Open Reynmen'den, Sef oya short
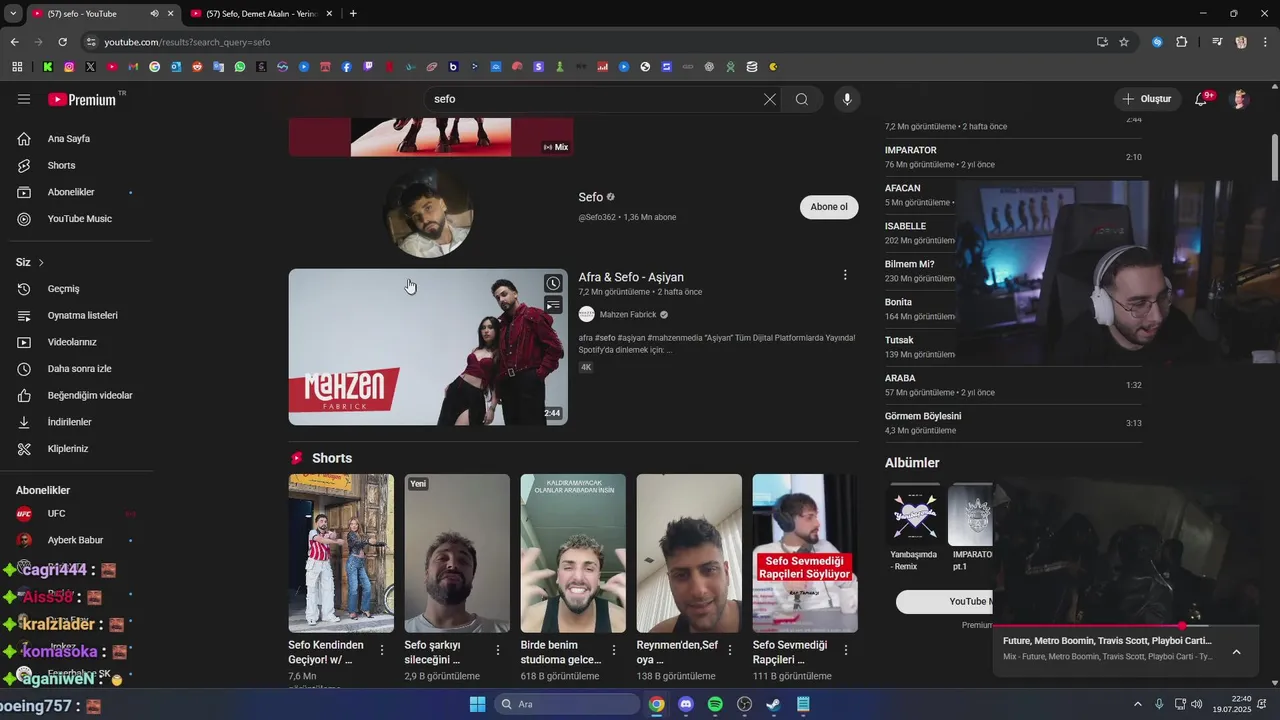1280x720 pixels. [x=689, y=553]
